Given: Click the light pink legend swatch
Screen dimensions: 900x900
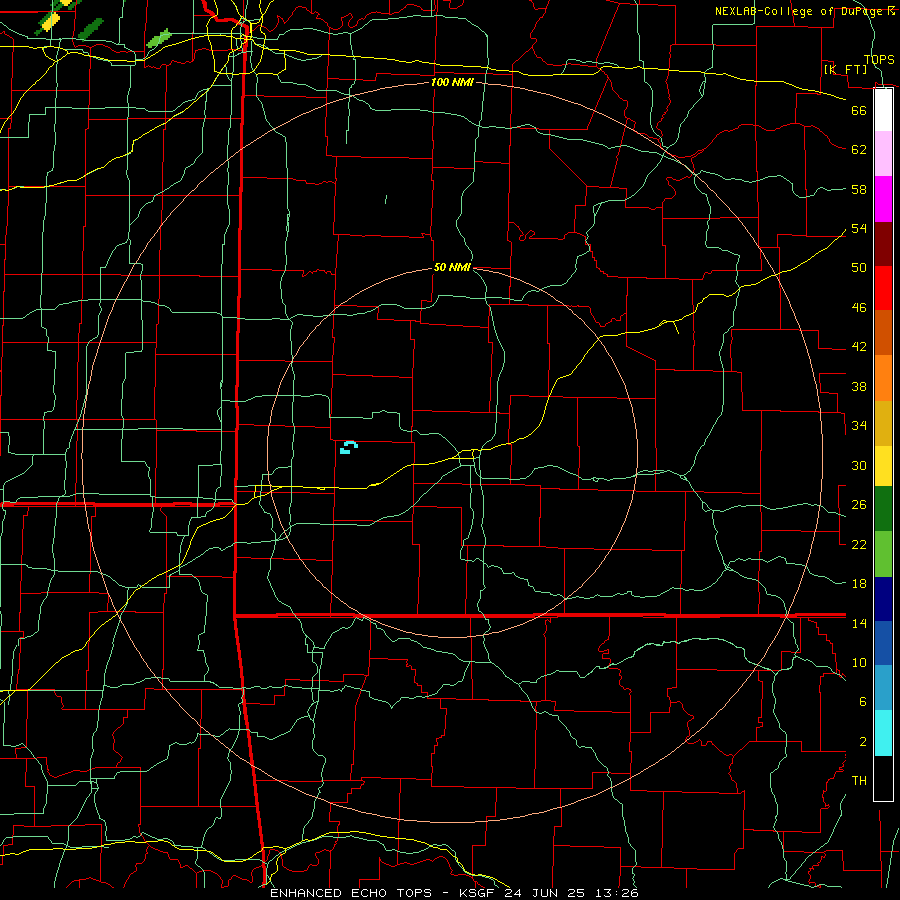Looking at the screenshot, I should [x=883, y=153].
